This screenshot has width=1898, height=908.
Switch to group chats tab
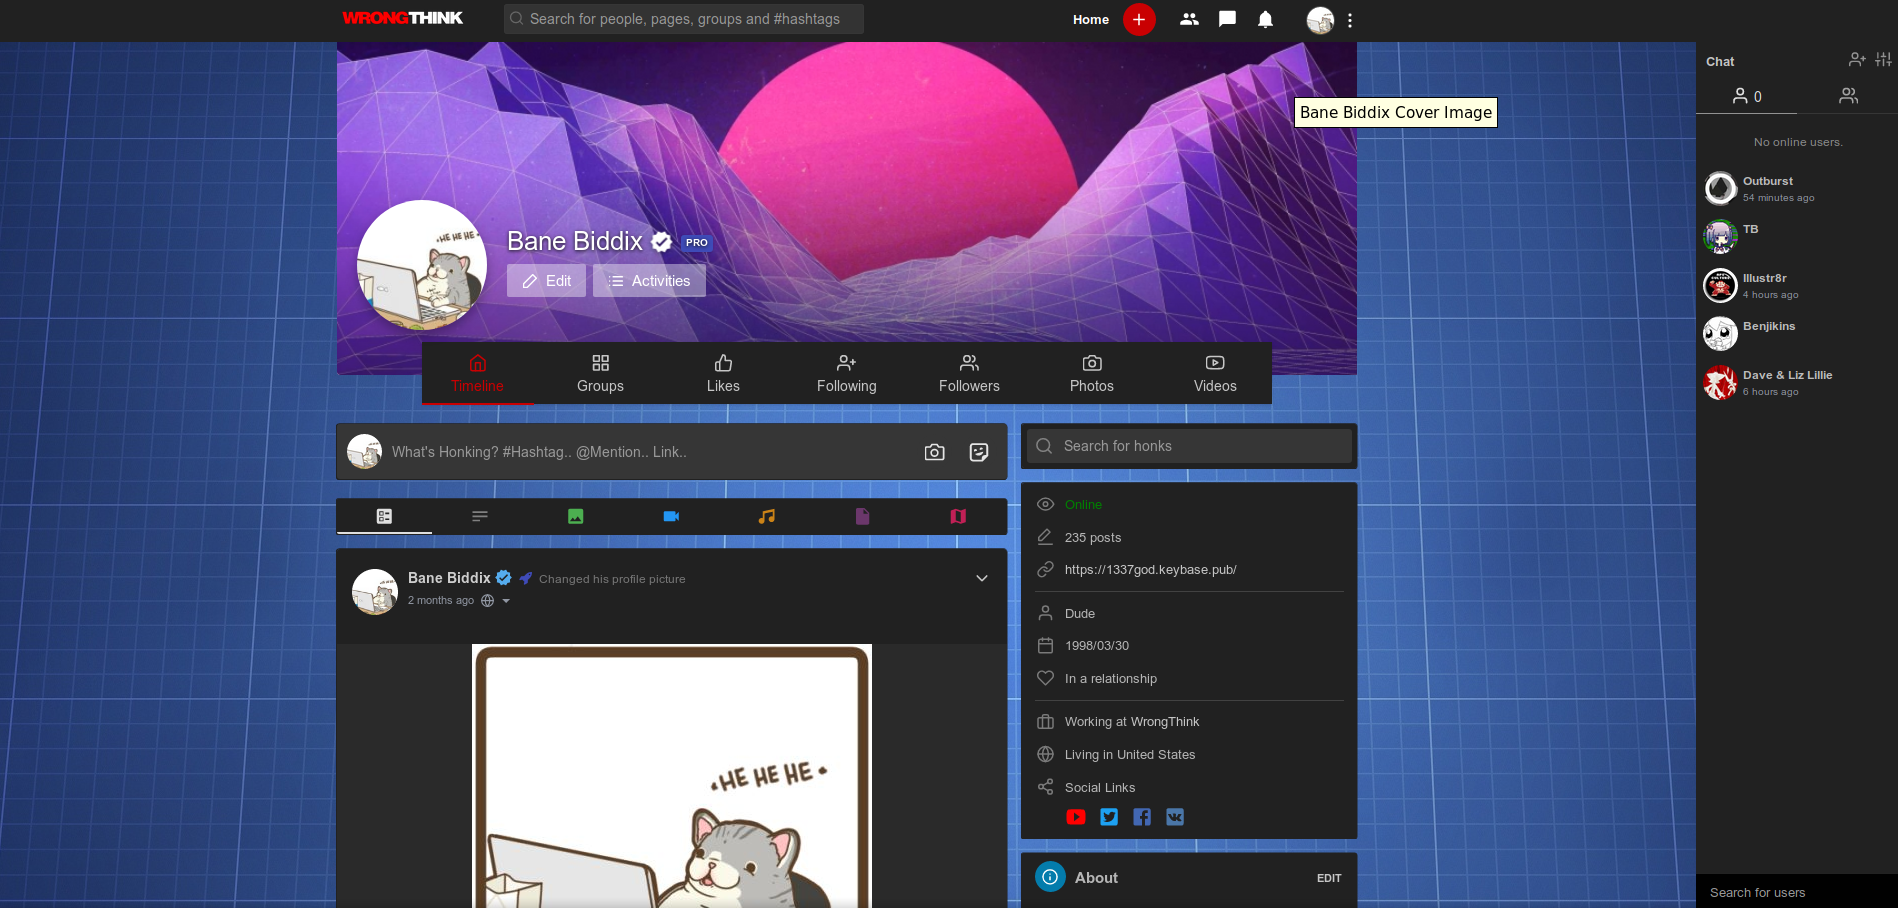1848,96
